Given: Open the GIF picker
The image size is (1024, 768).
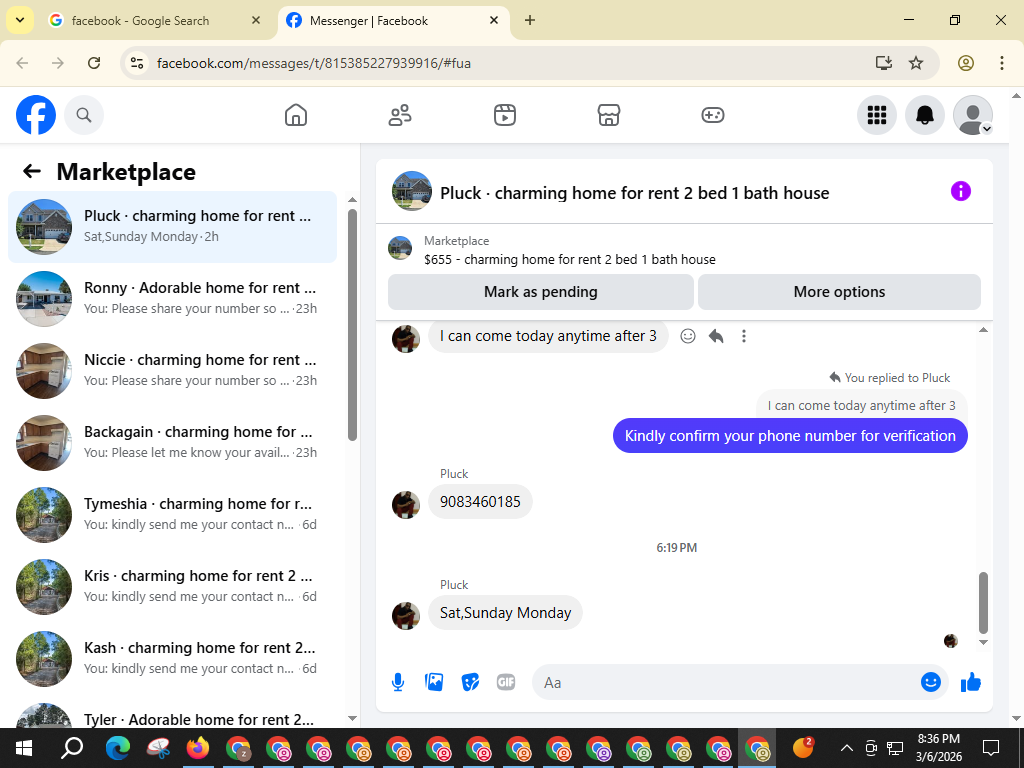Looking at the screenshot, I should click(x=506, y=682).
